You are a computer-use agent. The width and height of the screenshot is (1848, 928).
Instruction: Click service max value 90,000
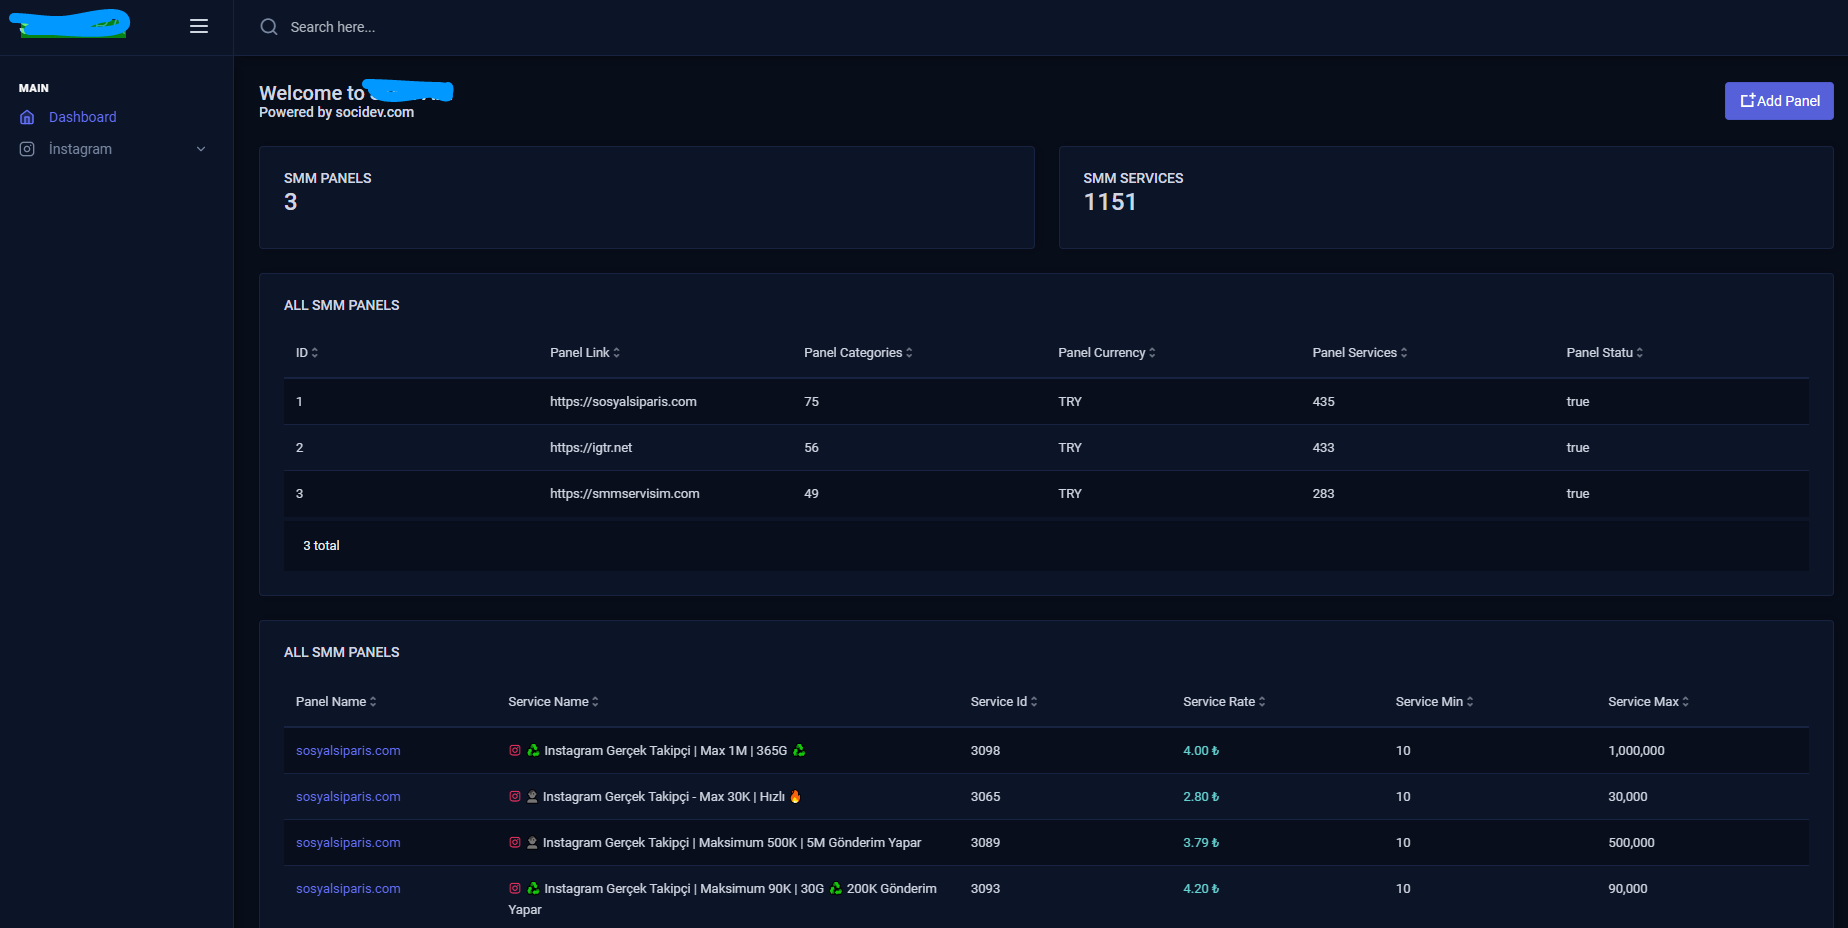[1627, 888]
